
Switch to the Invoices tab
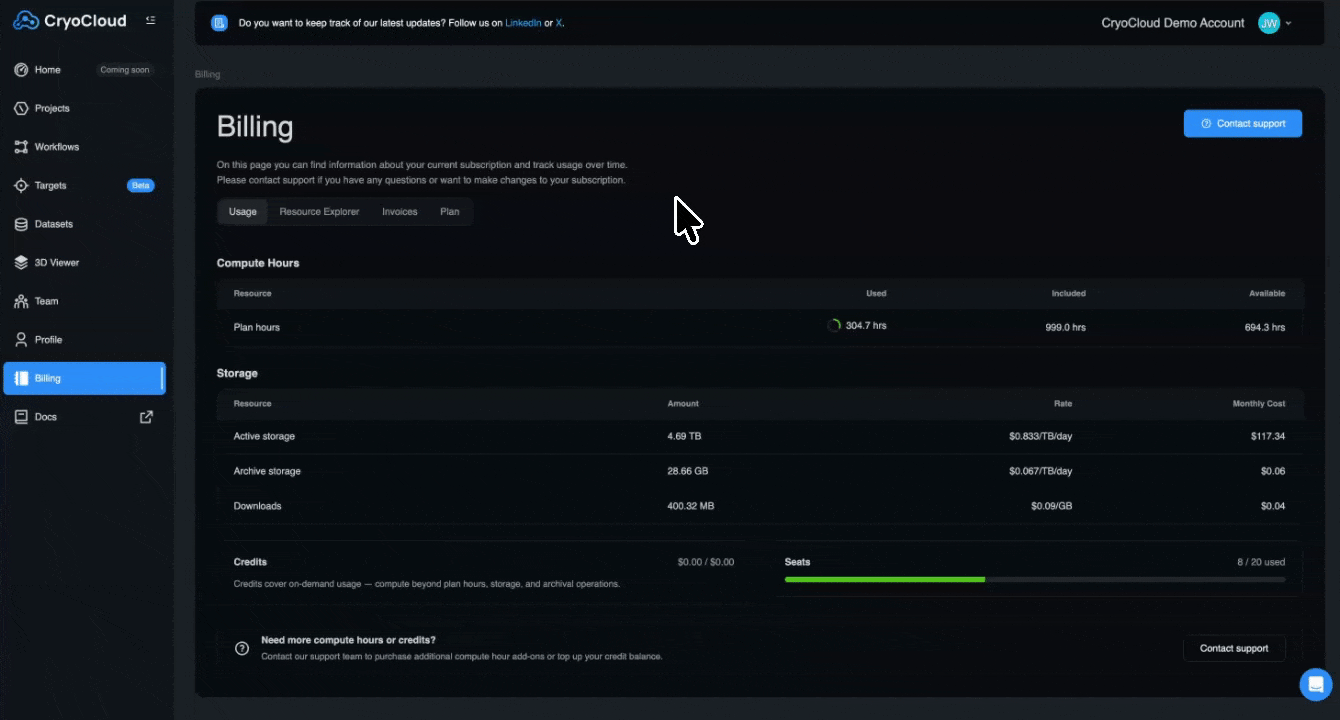point(400,212)
